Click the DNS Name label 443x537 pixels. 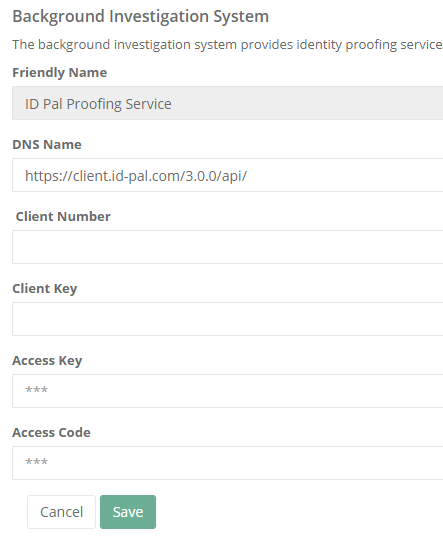[x=47, y=145]
